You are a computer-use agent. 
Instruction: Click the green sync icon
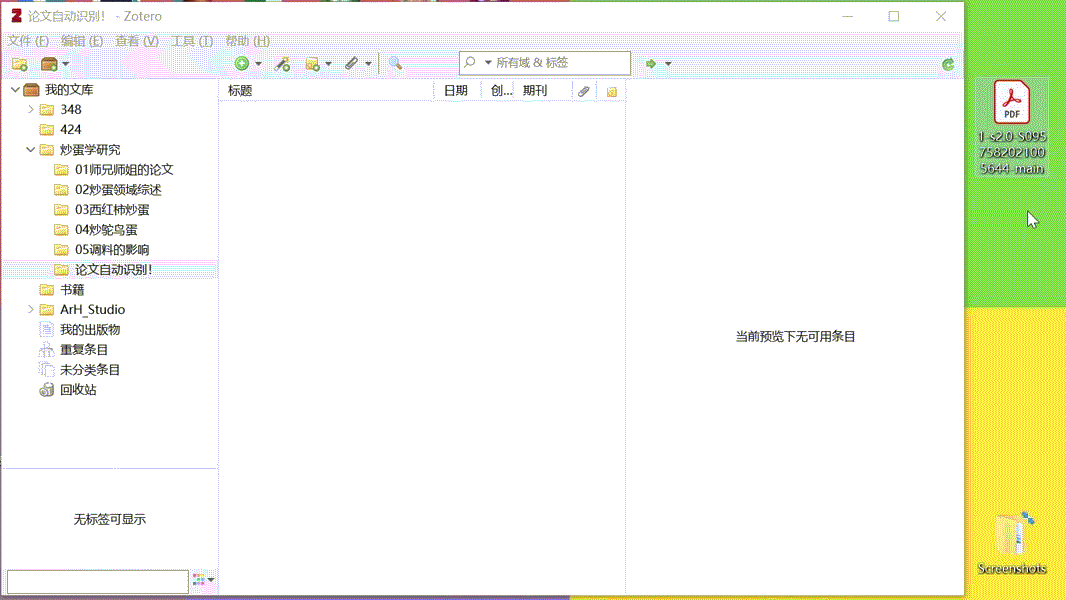click(948, 64)
